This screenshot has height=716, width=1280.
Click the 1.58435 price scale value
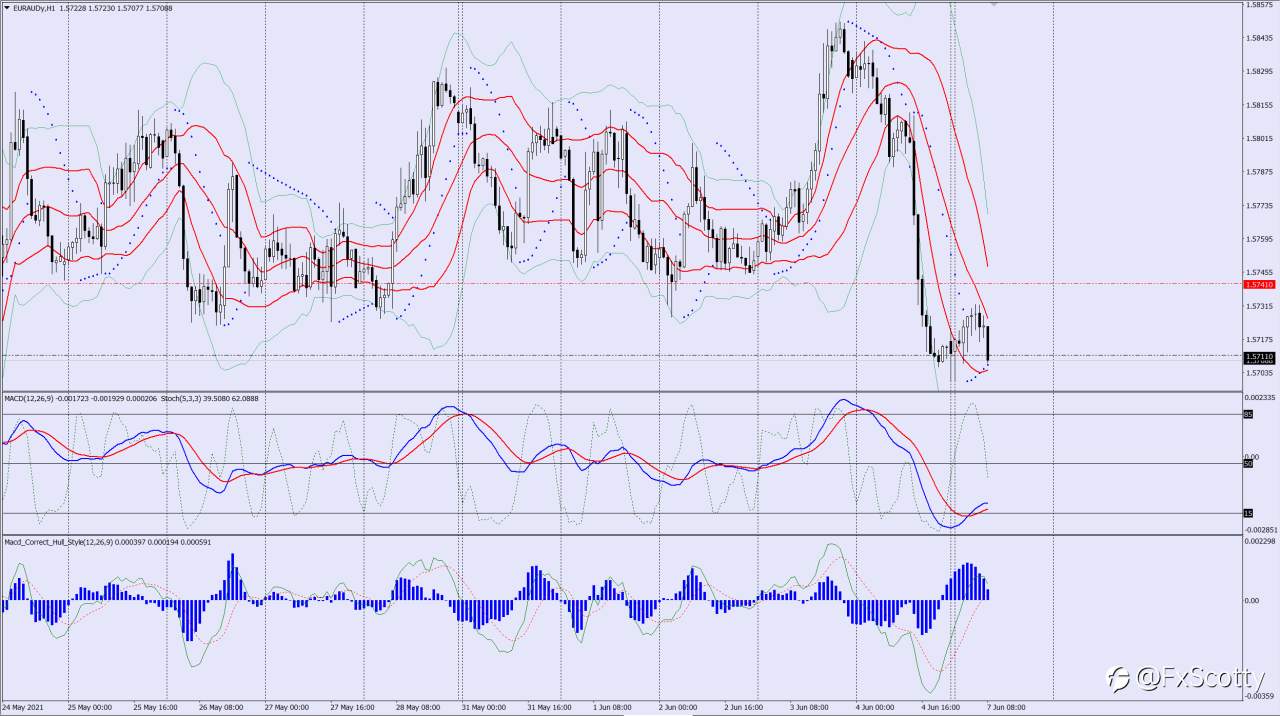(x=1259, y=38)
